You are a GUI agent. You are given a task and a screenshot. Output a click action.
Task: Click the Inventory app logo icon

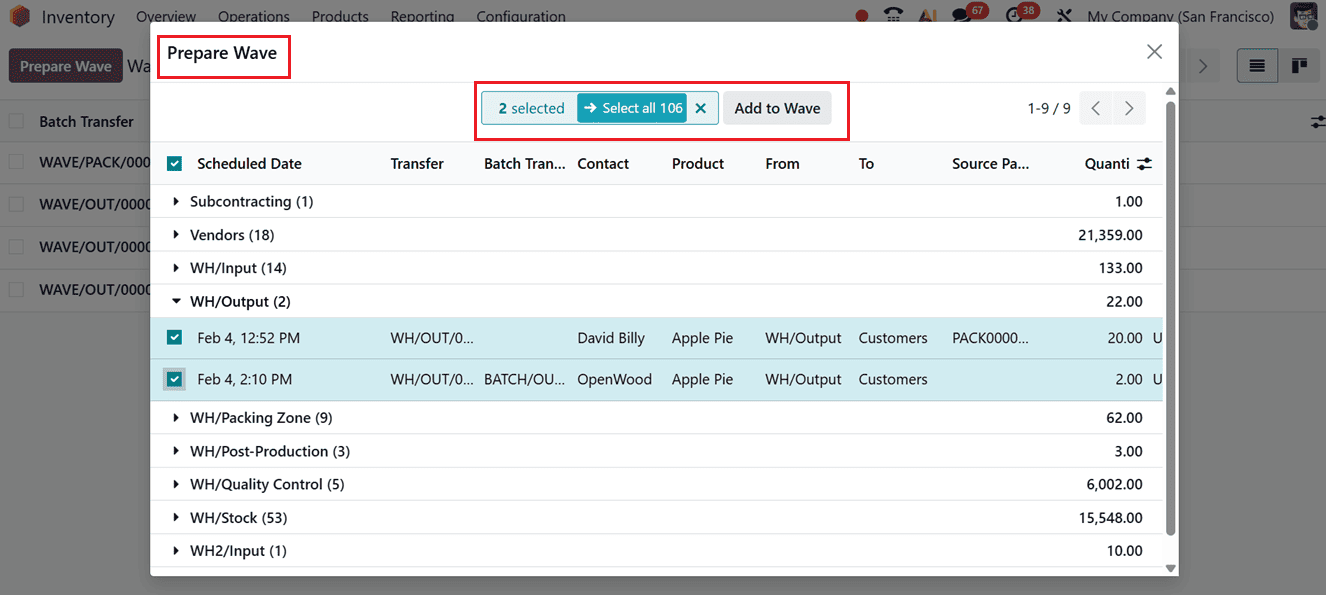20,16
